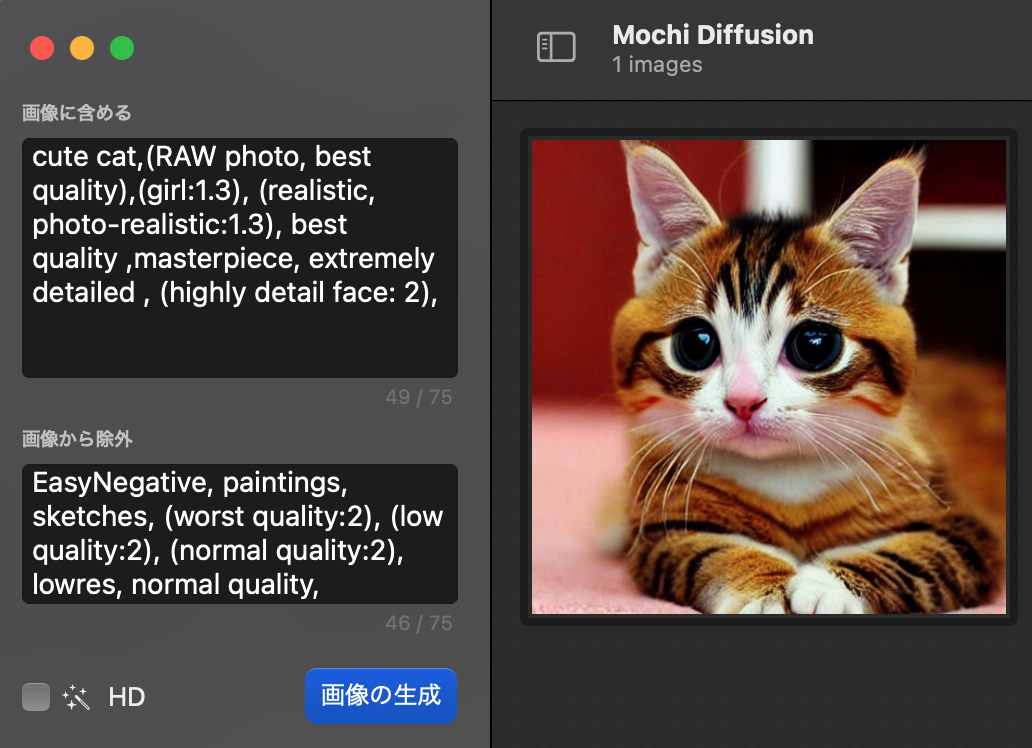Click the 49 / 75 token counter
Viewport: 1032px width, 748px height.
tap(418, 397)
